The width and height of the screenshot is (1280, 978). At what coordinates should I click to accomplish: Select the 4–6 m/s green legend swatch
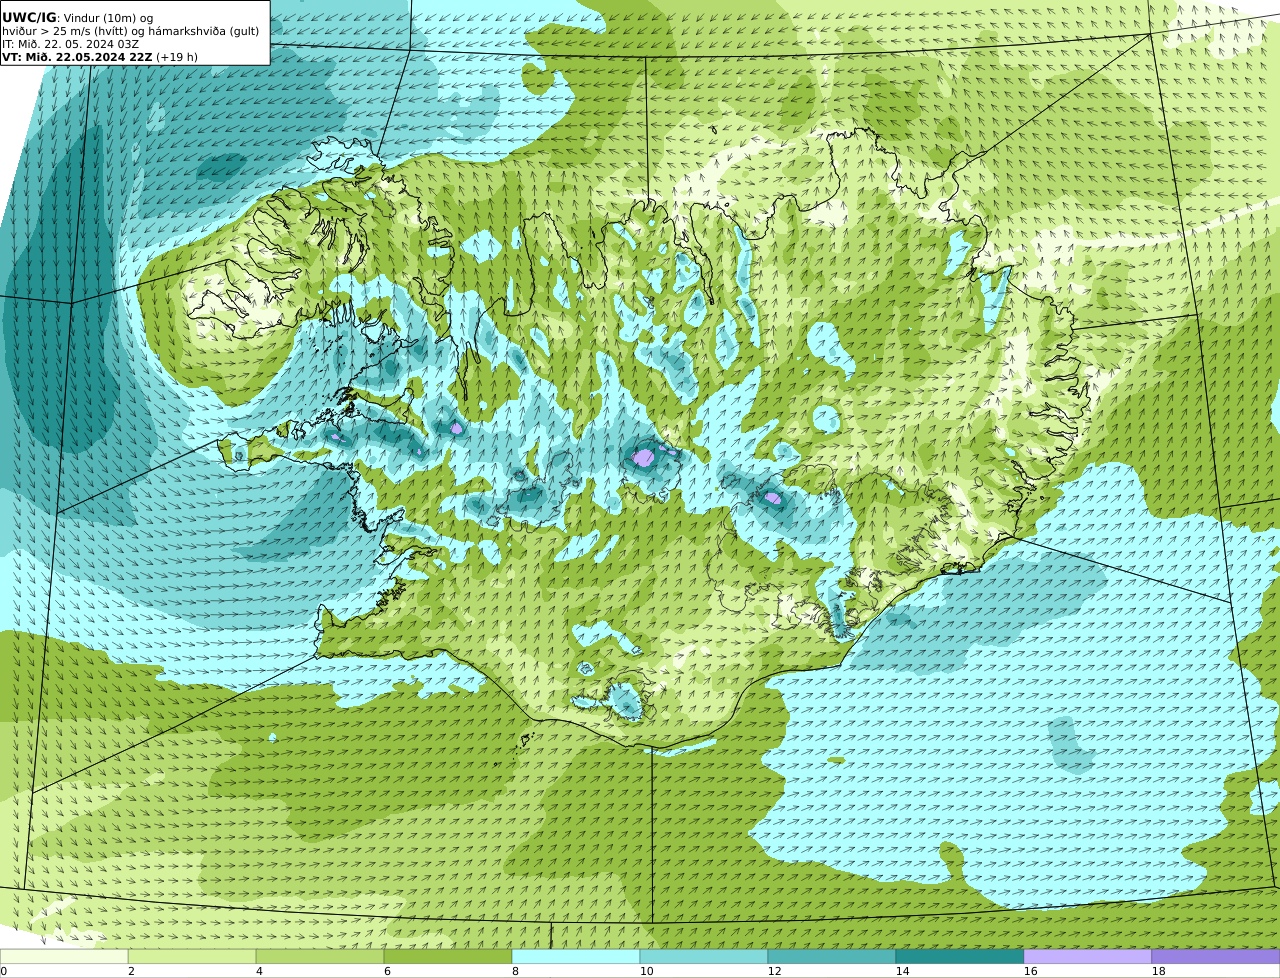click(320, 956)
